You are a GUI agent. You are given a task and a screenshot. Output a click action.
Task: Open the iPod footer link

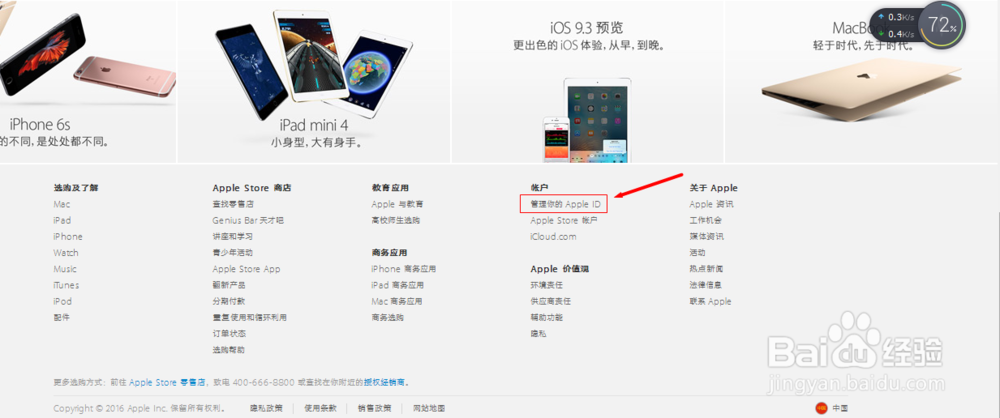62,301
